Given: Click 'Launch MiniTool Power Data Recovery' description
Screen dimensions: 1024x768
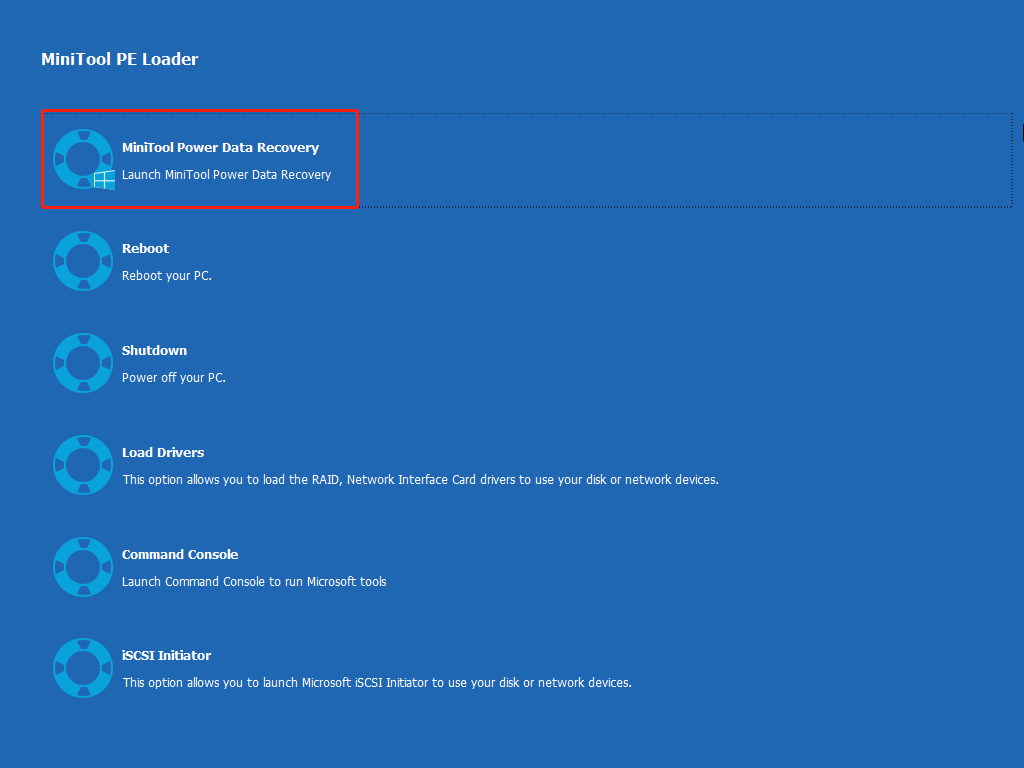Looking at the screenshot, I should (227, 174).
